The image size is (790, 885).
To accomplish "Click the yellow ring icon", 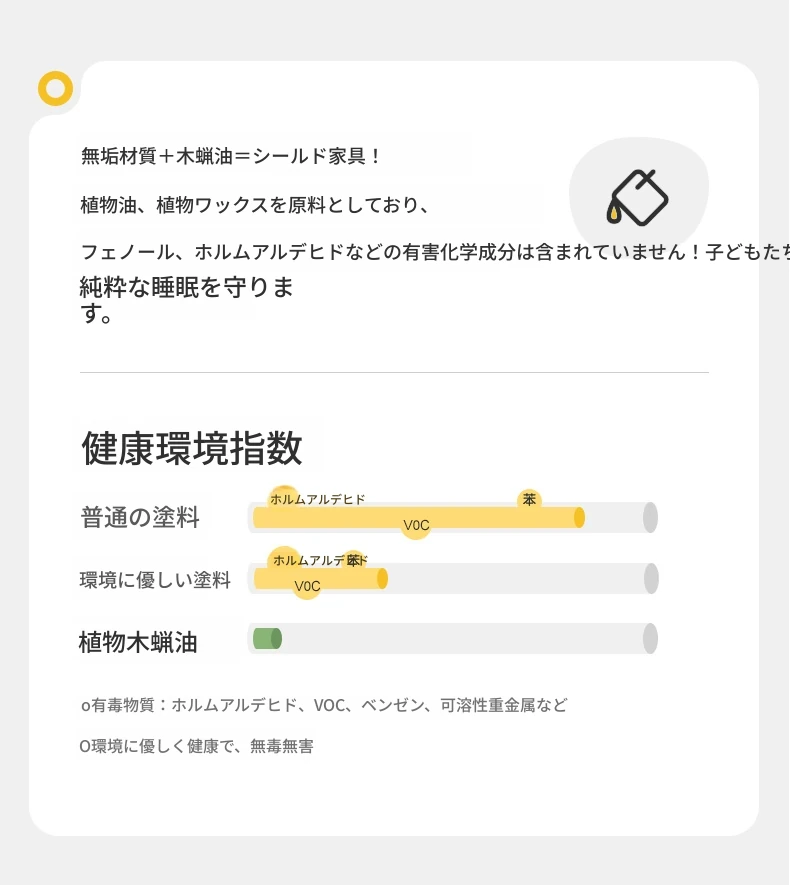I will (55, 89).
